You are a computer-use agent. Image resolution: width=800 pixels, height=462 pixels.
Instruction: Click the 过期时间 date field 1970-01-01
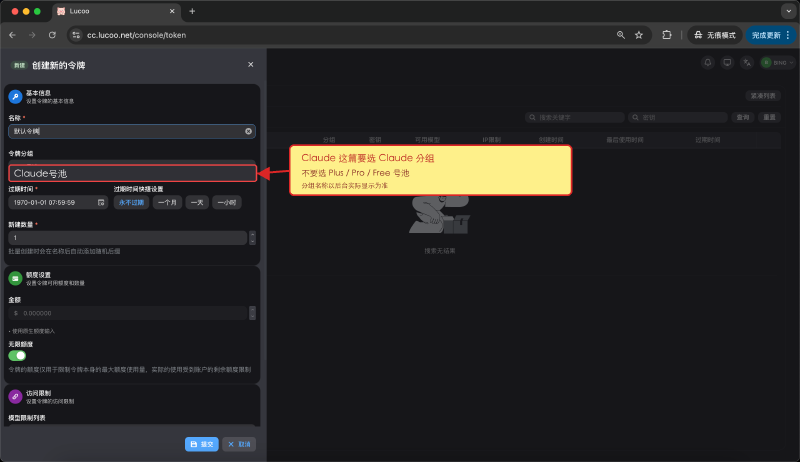coord(58,202)
